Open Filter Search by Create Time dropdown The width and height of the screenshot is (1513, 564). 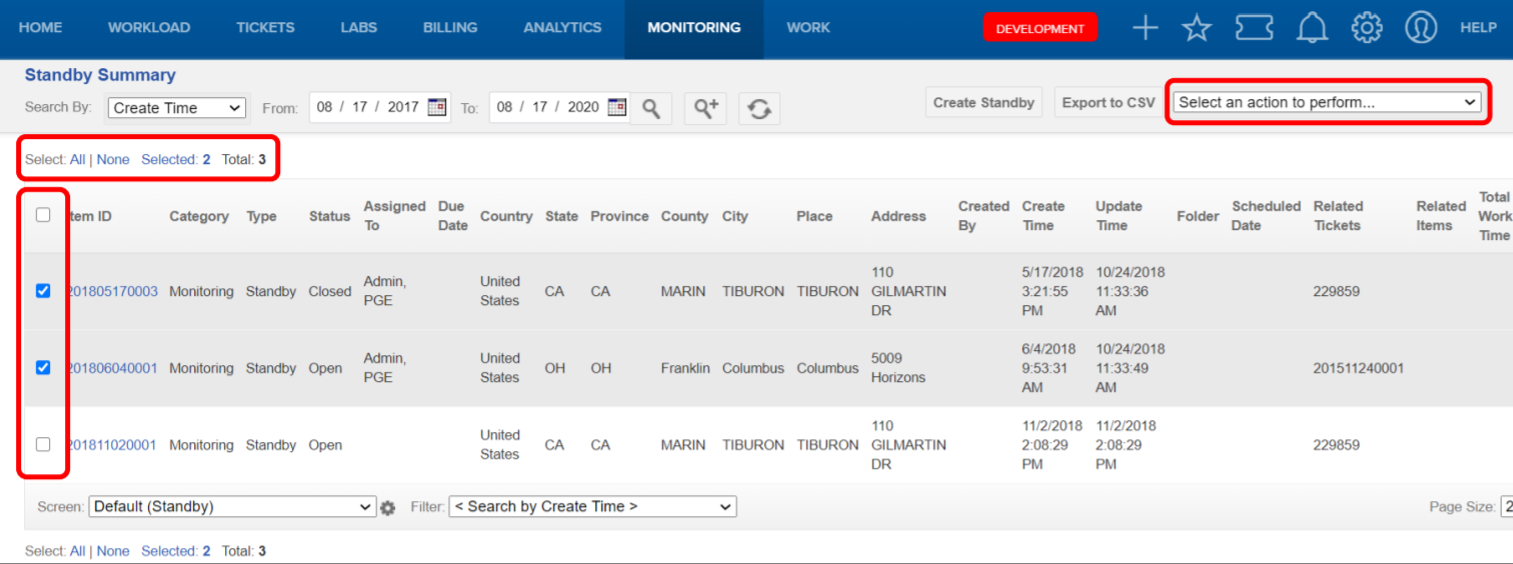pos(593,507)
